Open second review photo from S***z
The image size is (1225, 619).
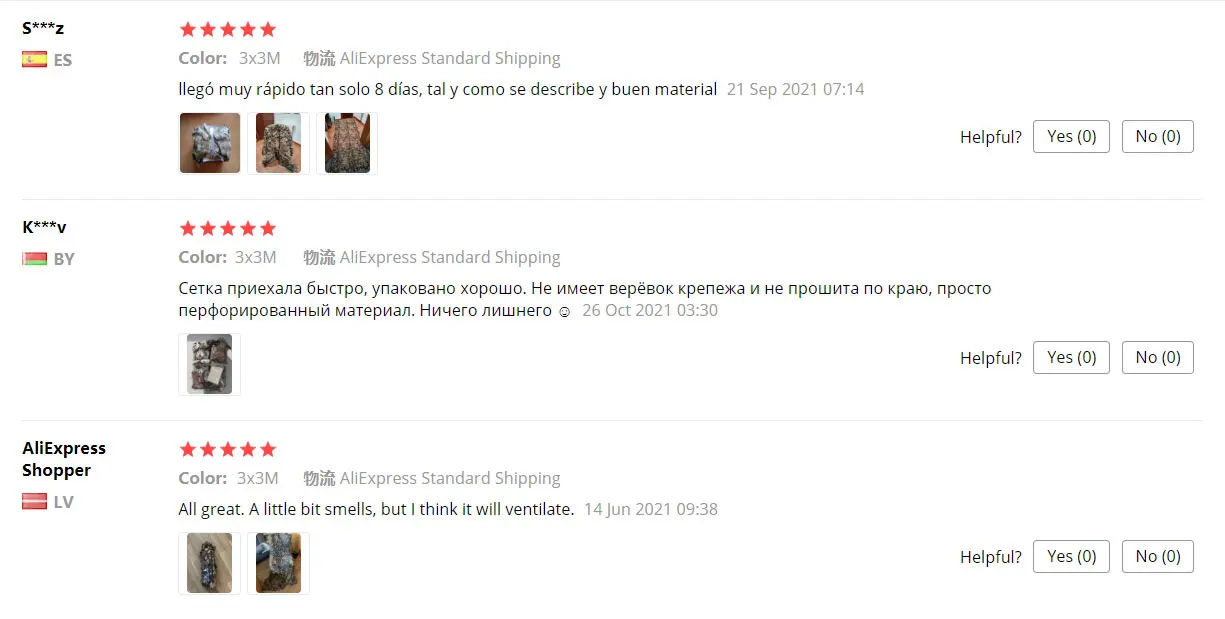click(x=278, y=143)
